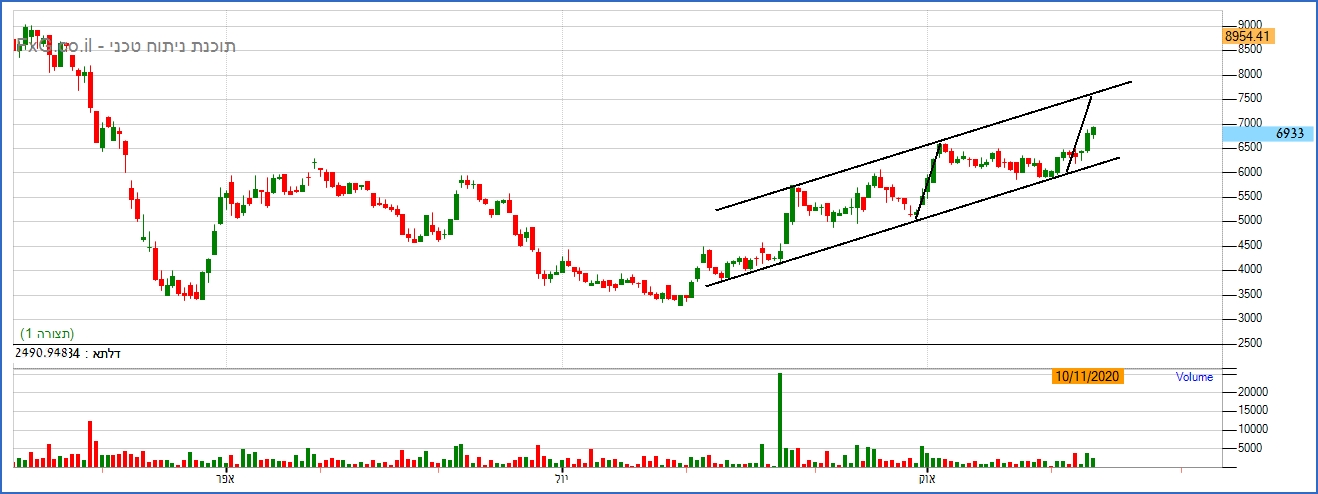
Task: Click the steep projection line near the last candles
Action: [1078, 132]
